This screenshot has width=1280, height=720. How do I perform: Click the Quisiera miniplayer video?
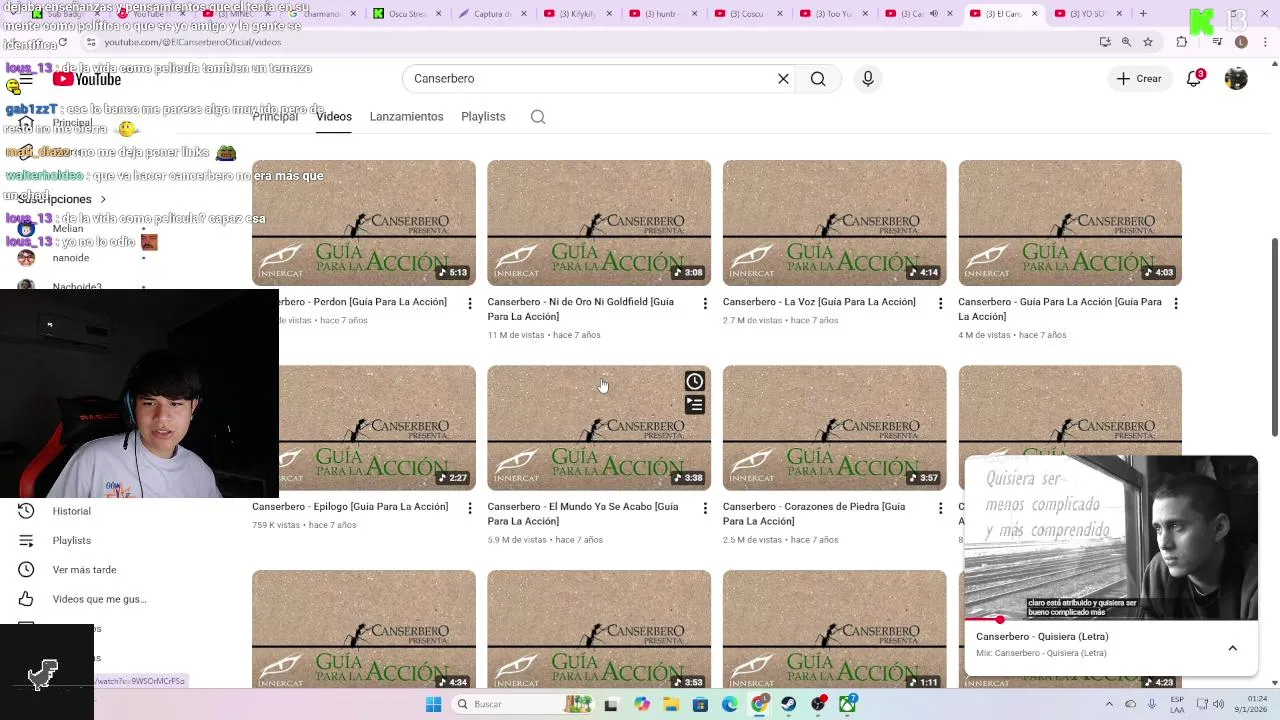[1110, 538]
